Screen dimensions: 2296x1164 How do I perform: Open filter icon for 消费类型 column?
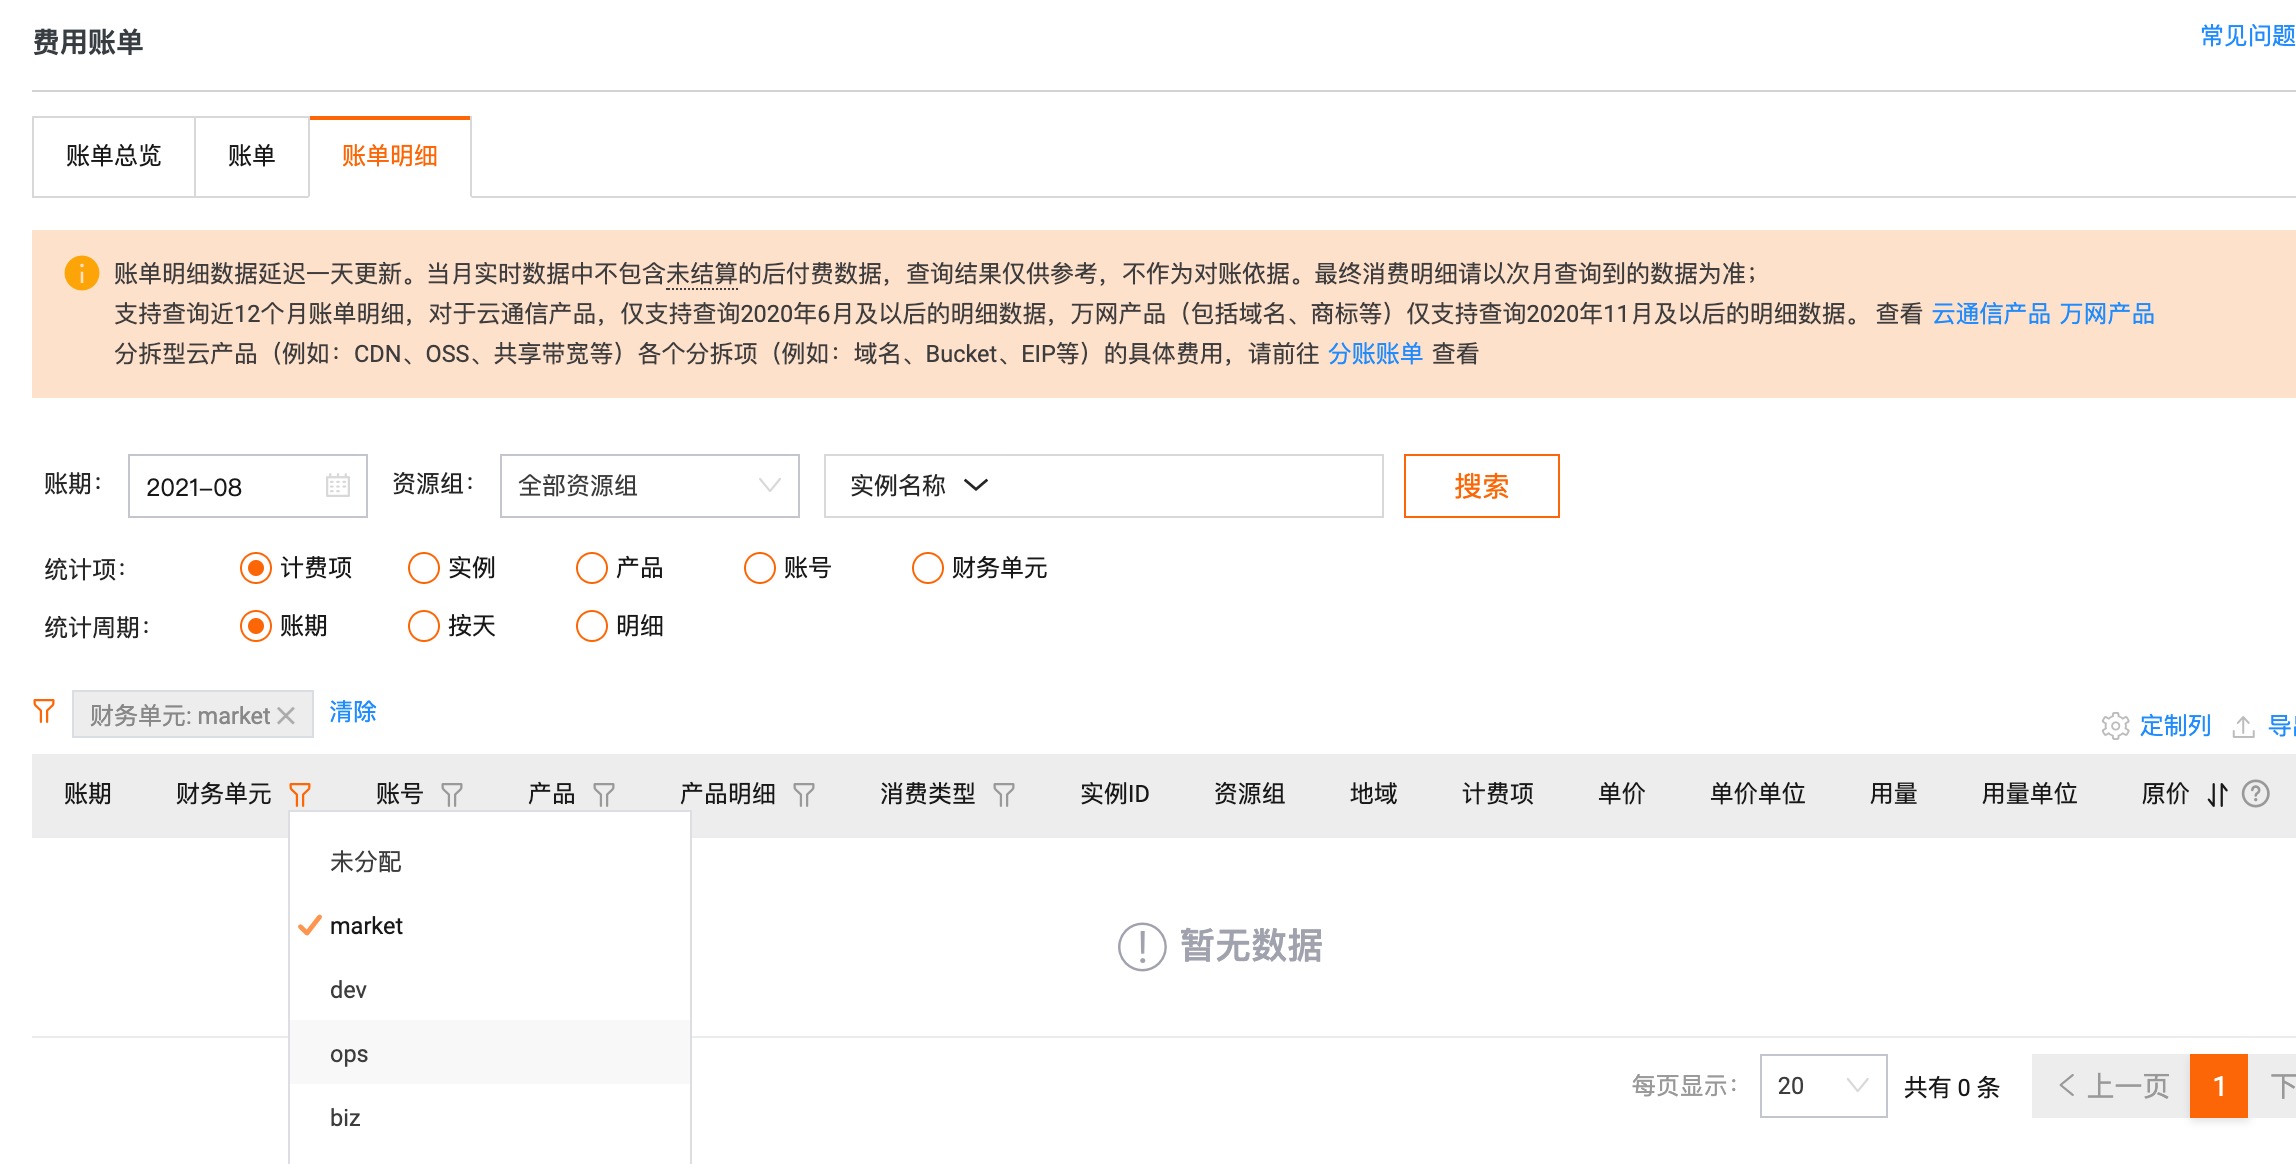pos(1004,795)
